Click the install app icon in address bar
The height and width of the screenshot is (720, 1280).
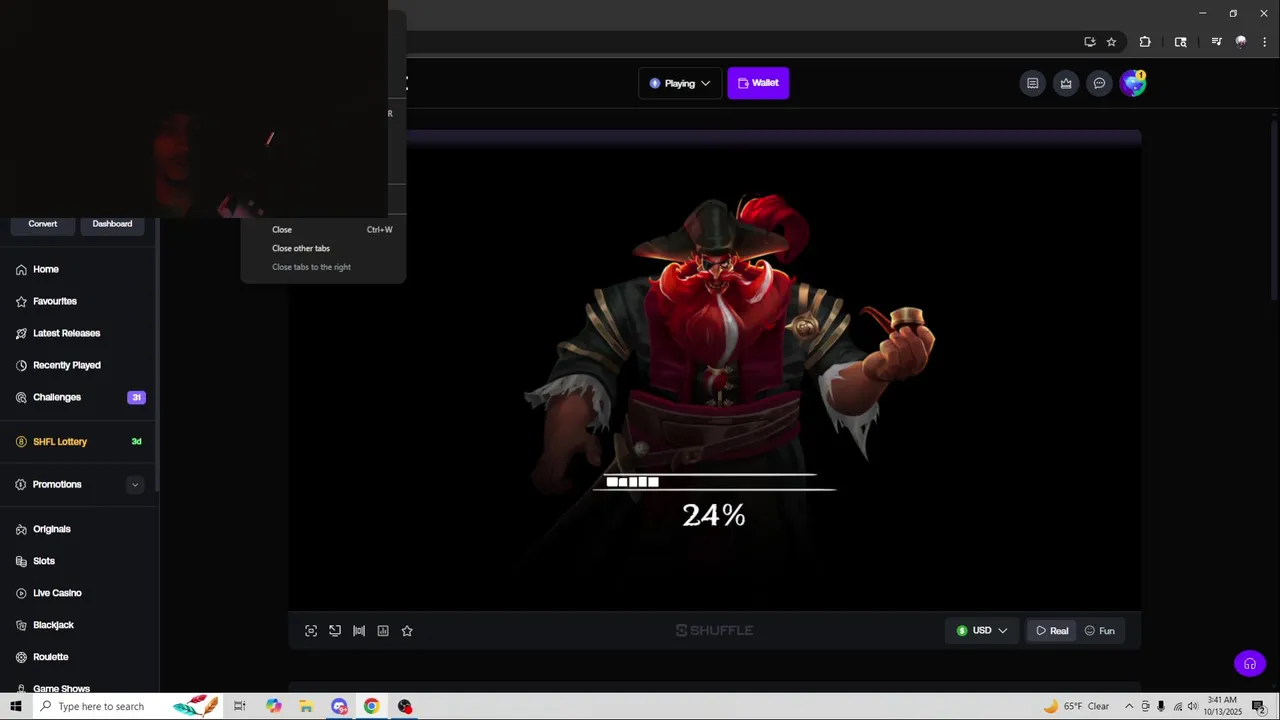[x=1090, y=42]
